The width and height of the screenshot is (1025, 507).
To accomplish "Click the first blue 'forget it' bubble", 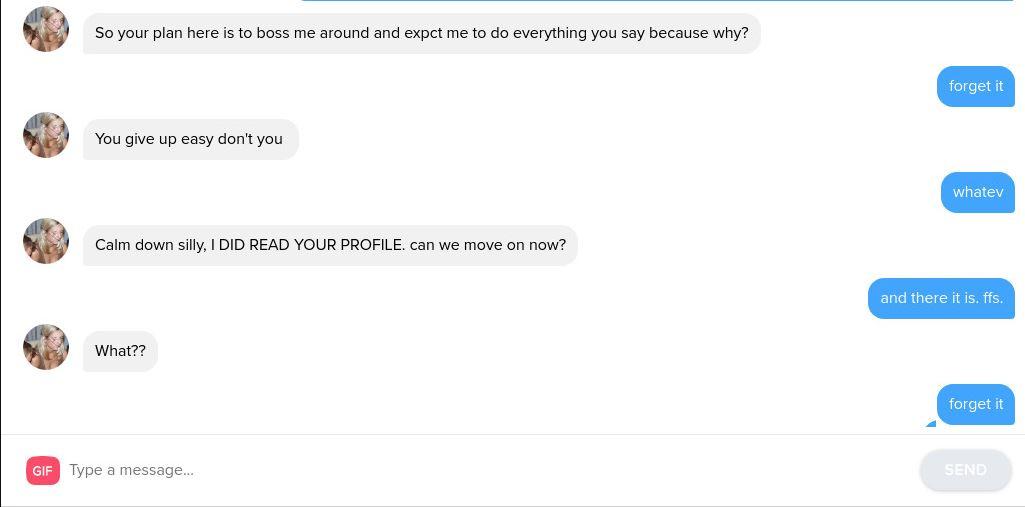I will click(x=975, y=86).
